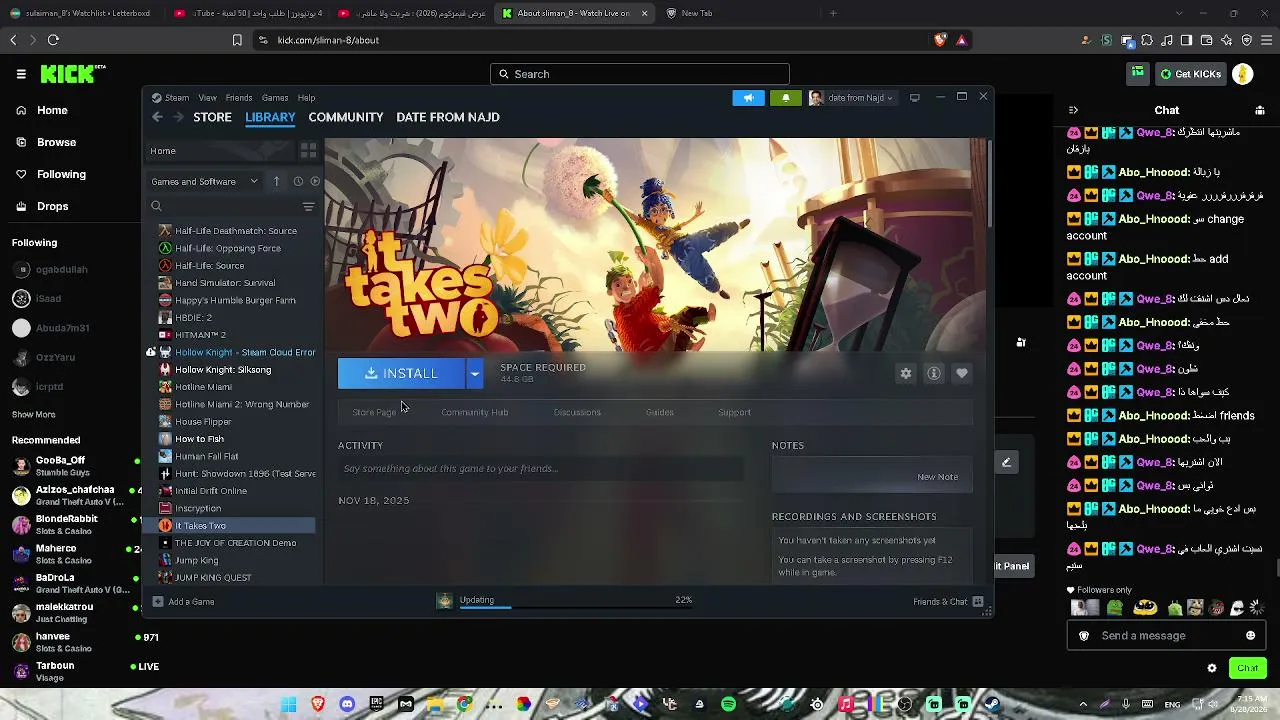The image size is (1280, 720).
Task: Open Kick chat user list icon
Action: (1260, 110)
